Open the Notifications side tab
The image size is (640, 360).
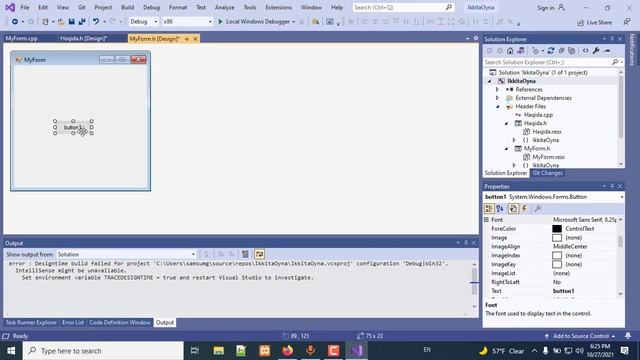(x=632, y=49)
